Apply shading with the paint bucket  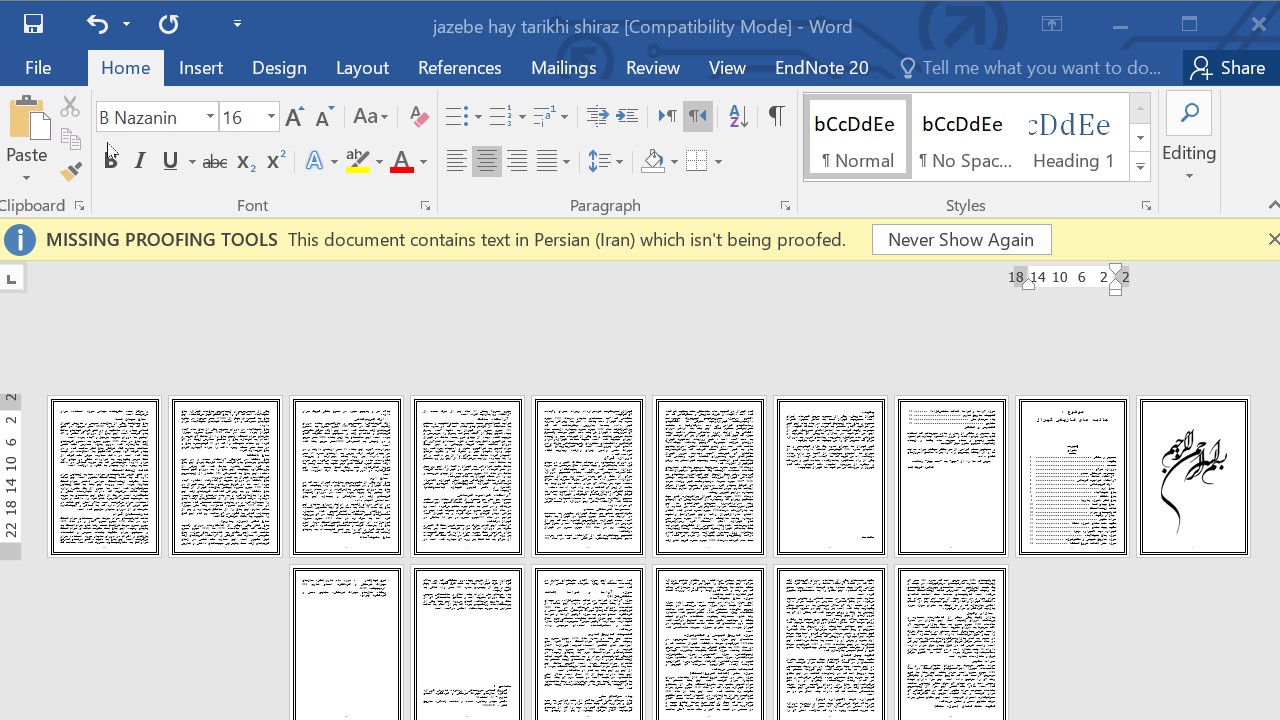[653, 161]
